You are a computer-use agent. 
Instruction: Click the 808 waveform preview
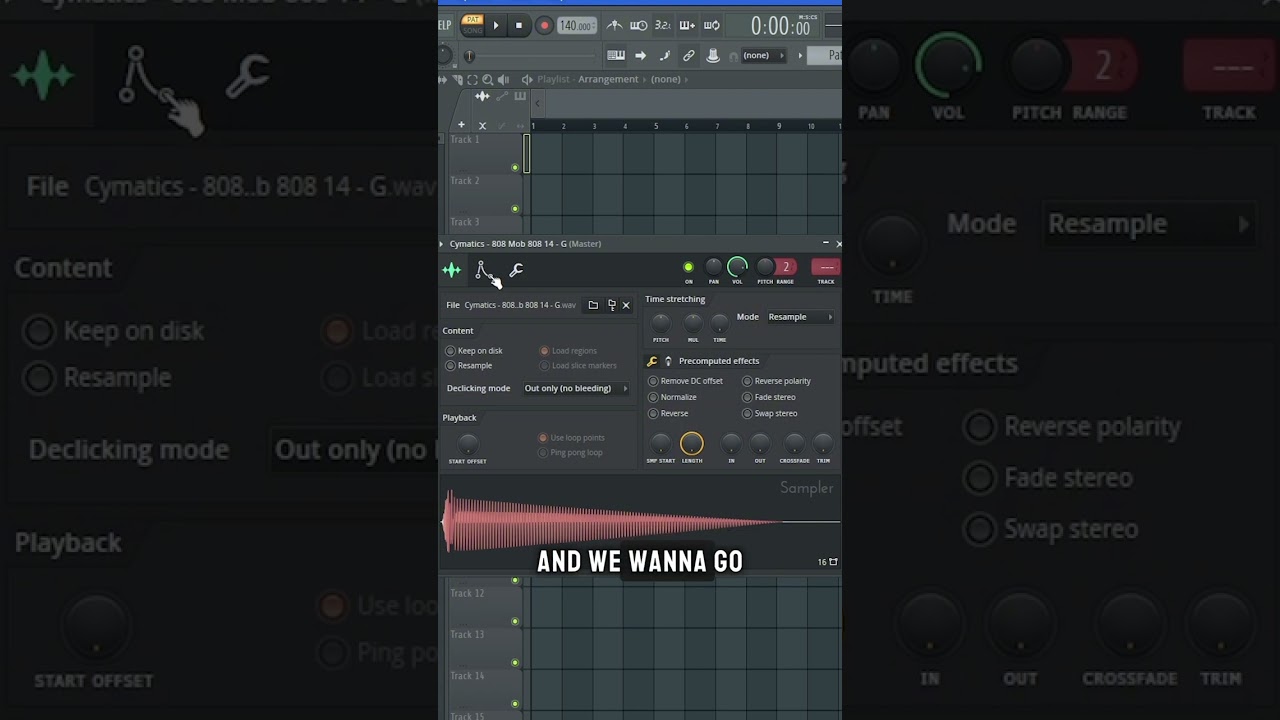point(640,522)
